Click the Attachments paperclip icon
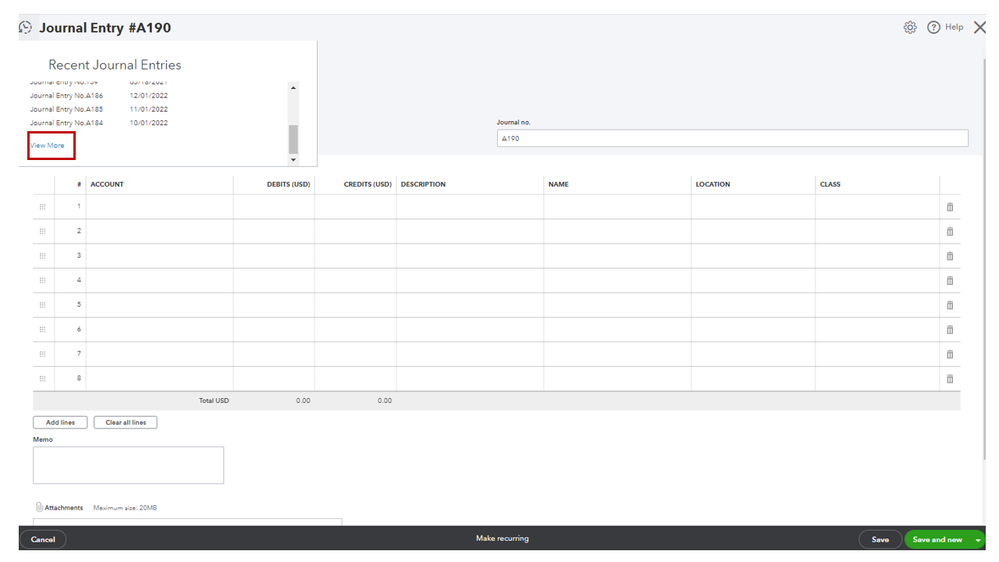The height and width of the screenshot is (562, 999). coord(39,507)
